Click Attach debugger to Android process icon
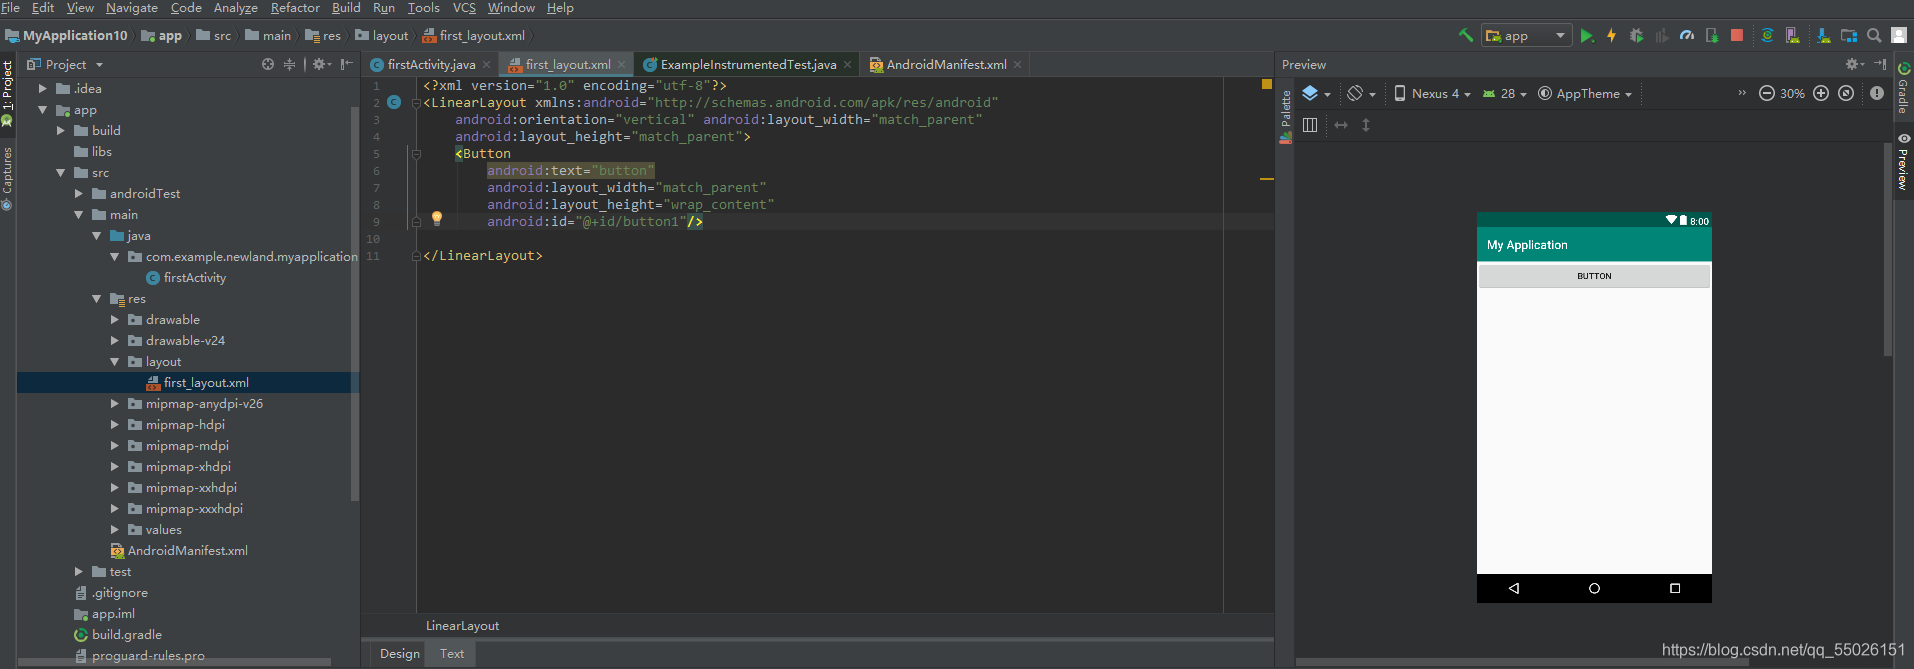The height and width of the screenshot is (669, 1914). [x=1712, y=36]
